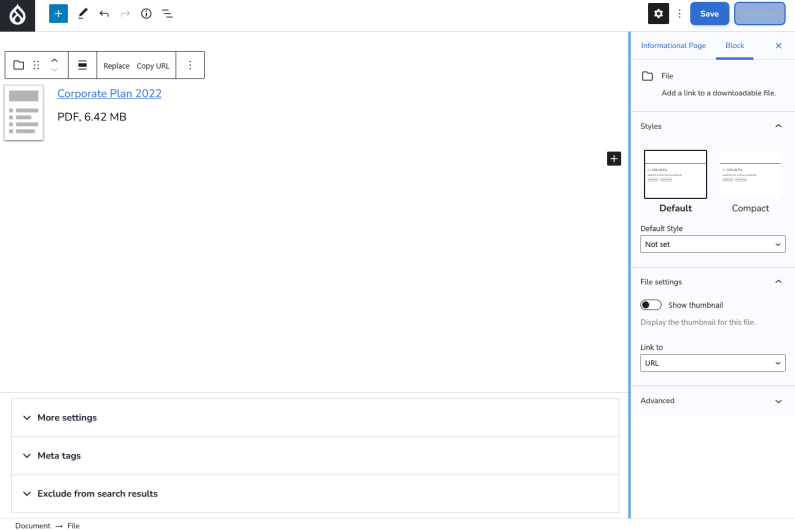Select the pencil edit tool
Viewport: 795px width, 530px height.
83,14
